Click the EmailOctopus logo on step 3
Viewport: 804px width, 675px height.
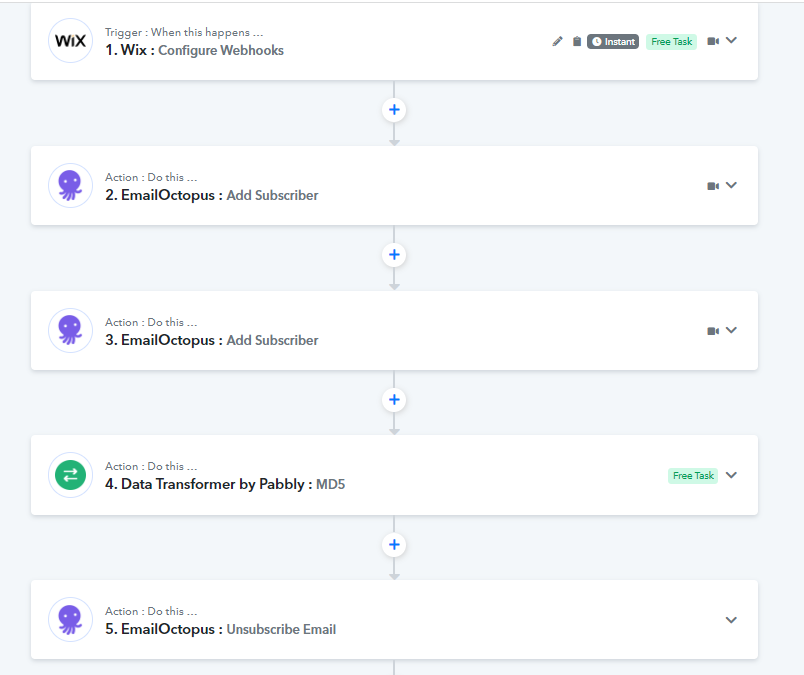click(x=70, y=330)
